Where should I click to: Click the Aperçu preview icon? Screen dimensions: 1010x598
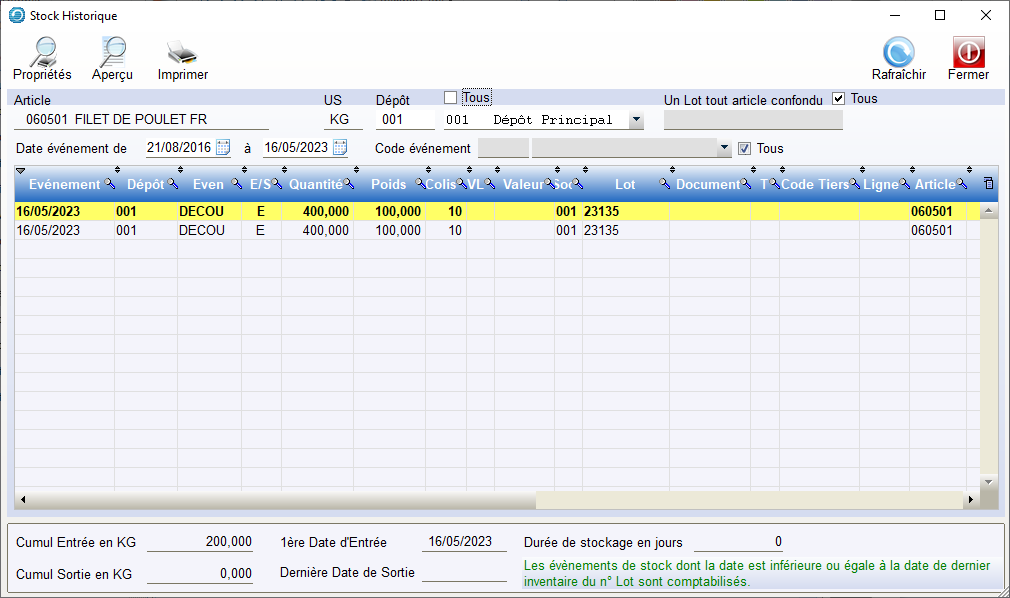pyautogui.click(x=111, y=52)
